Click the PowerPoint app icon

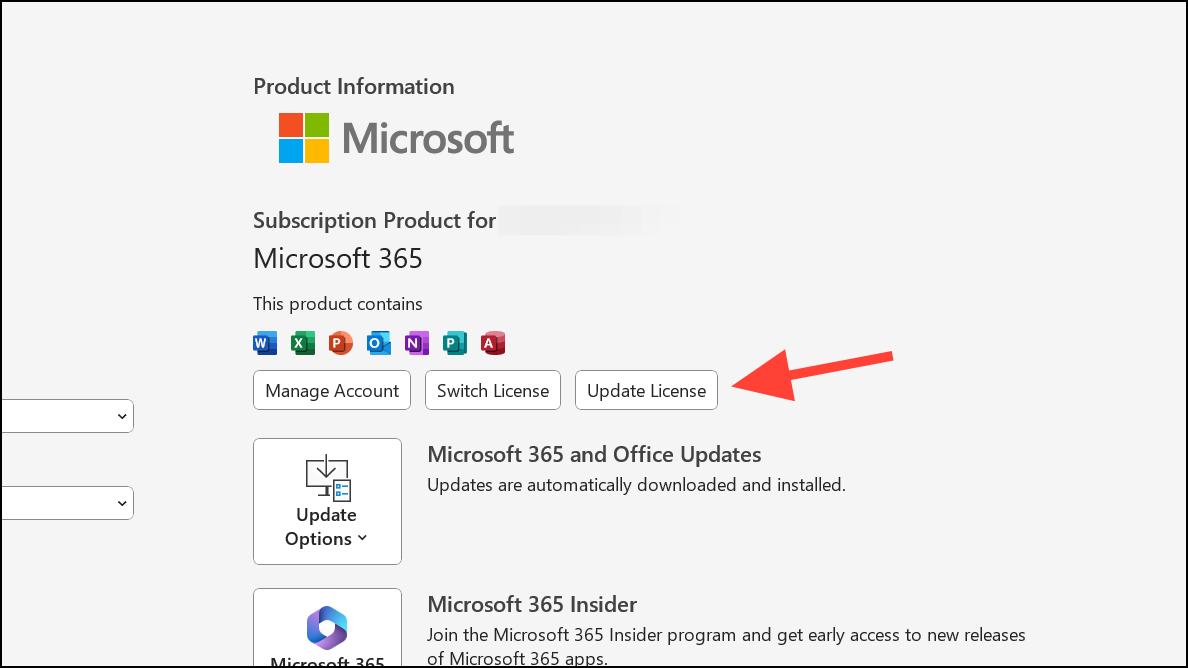click(340, 343)
